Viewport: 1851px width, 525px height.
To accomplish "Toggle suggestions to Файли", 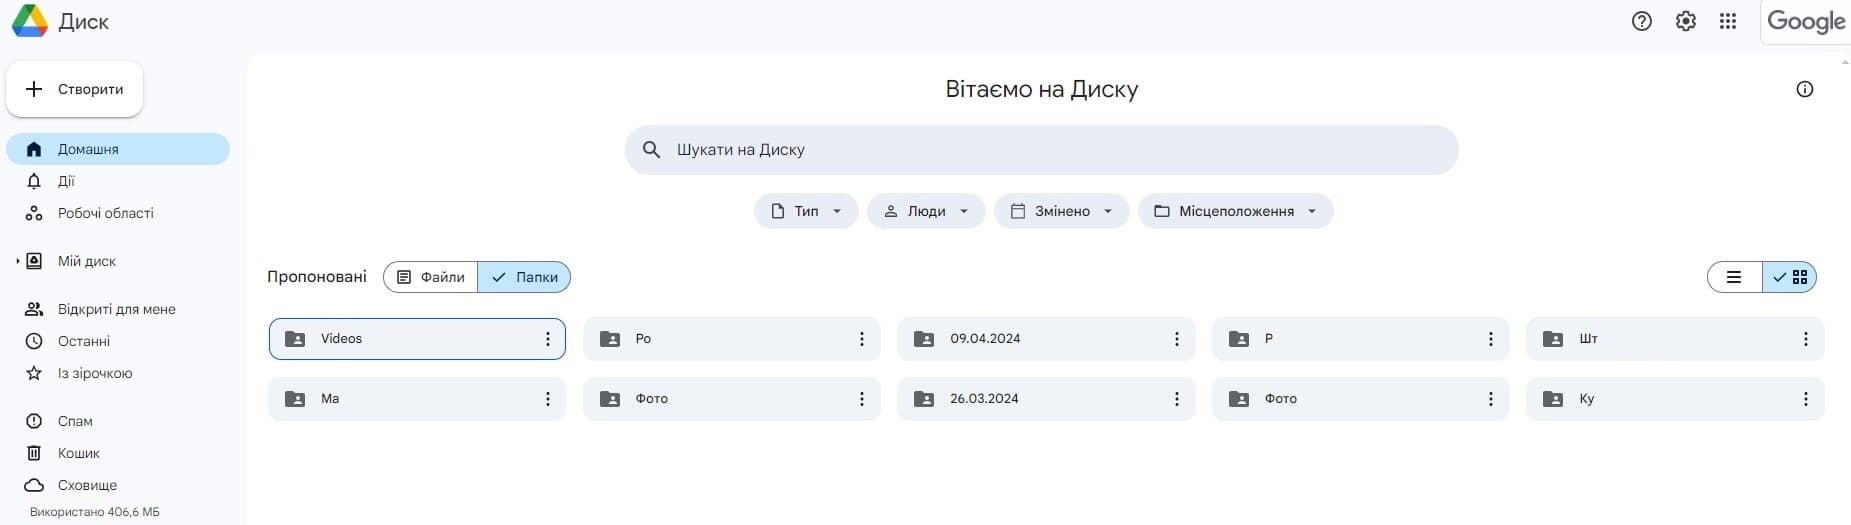I will [x=431, y=277].
